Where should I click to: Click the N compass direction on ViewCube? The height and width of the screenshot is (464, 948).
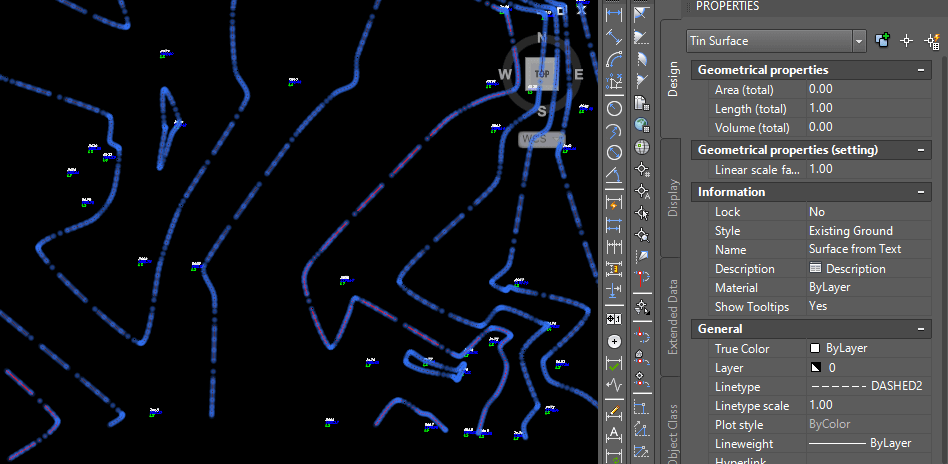coord(542,38)
